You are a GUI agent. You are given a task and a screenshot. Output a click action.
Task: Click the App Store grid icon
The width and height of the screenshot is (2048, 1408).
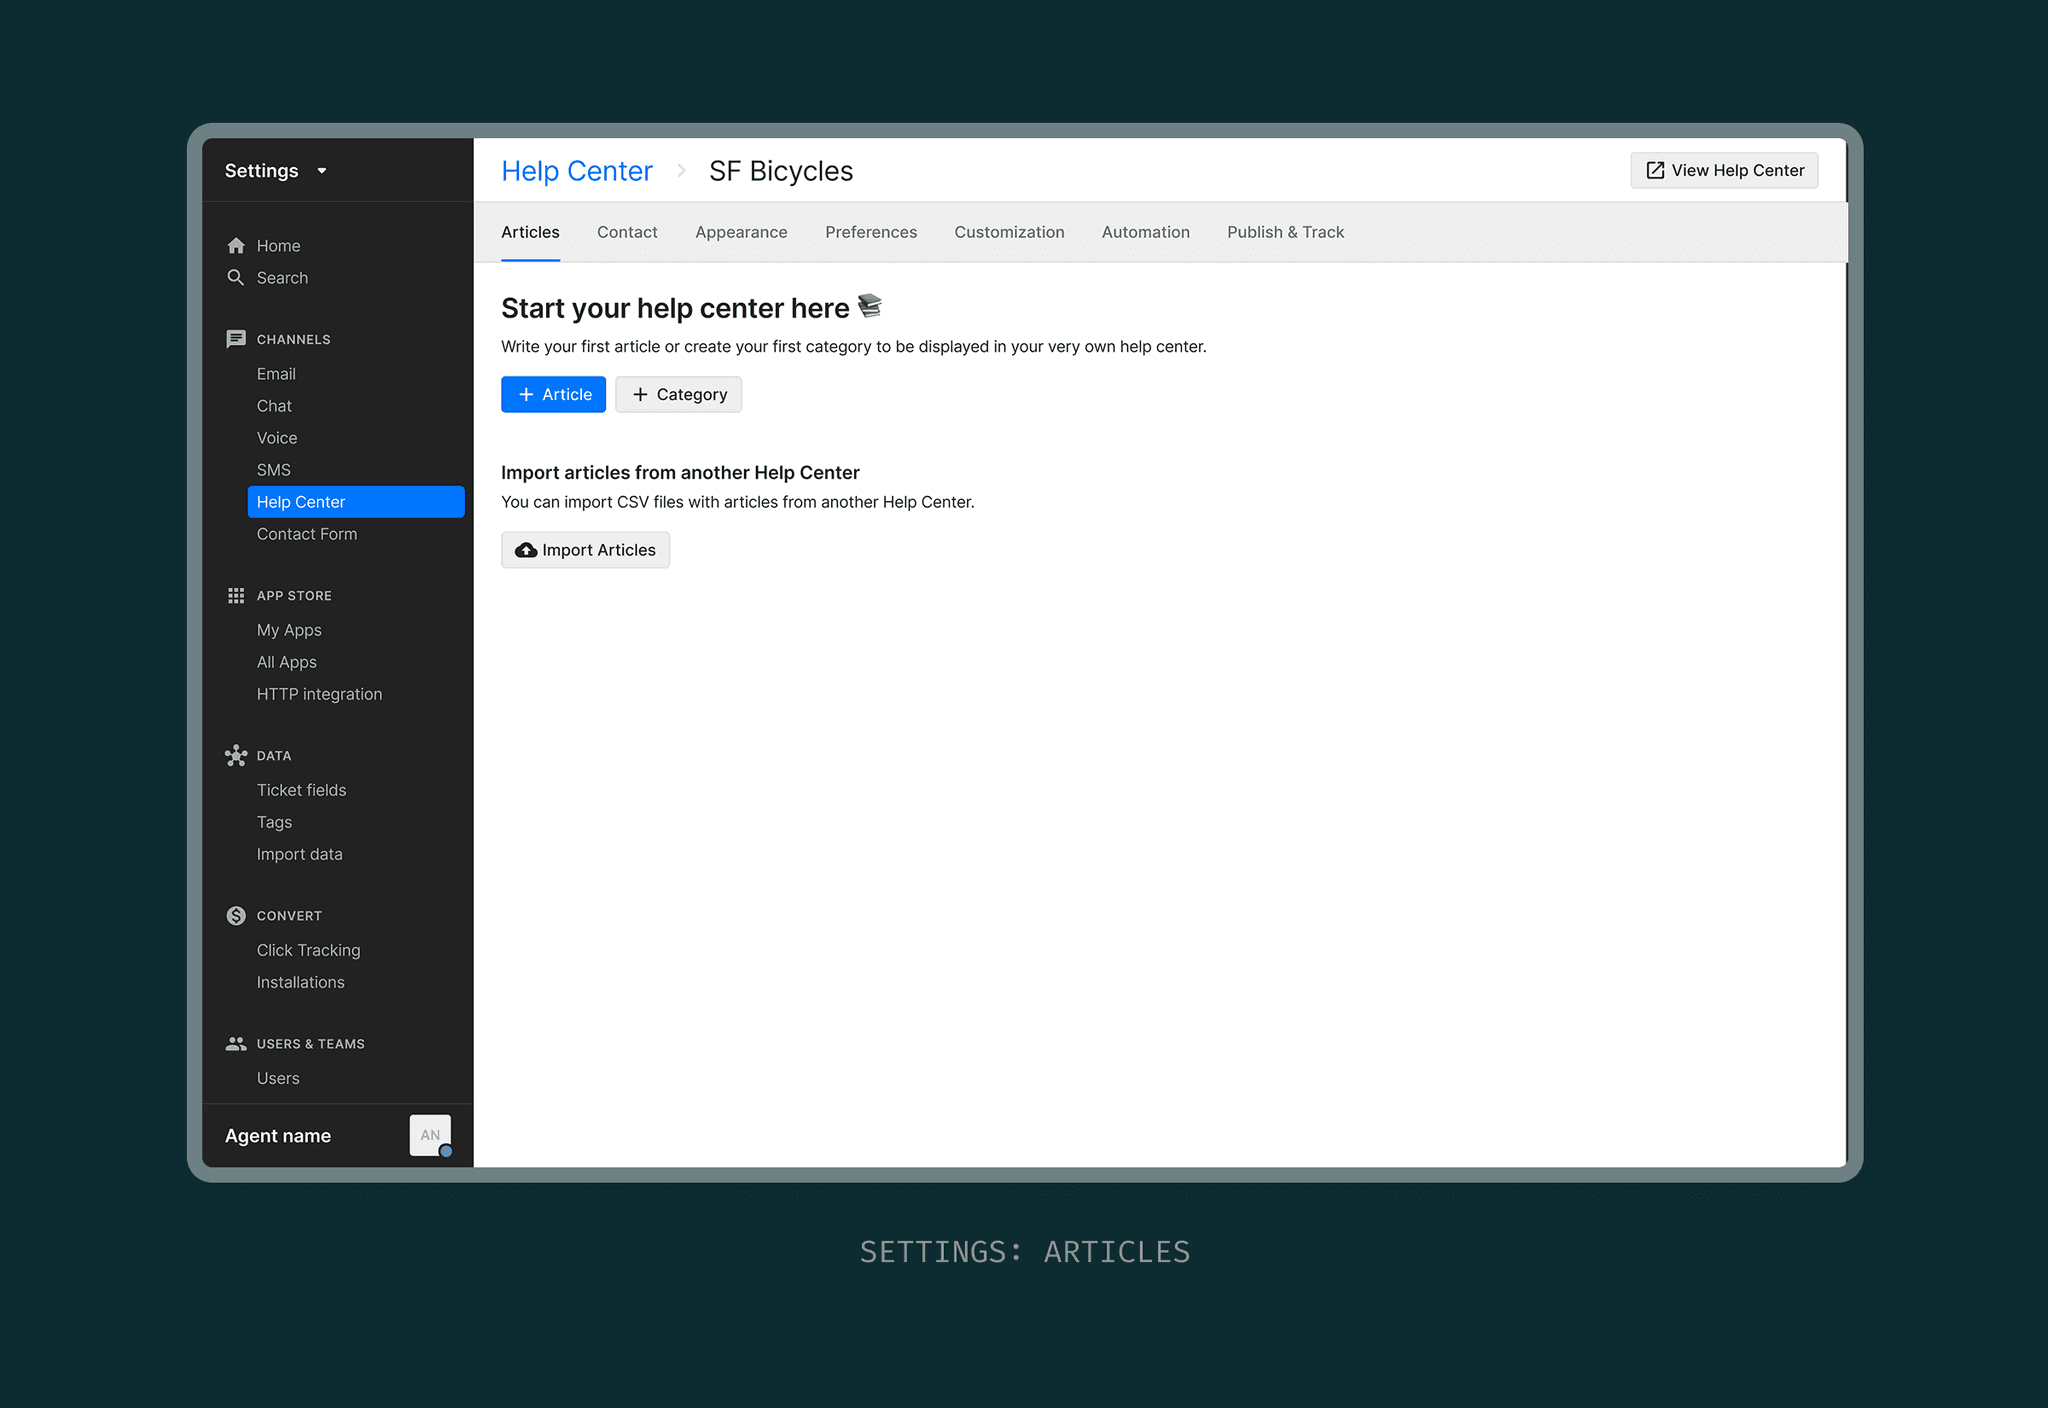(x=236, y=596)
